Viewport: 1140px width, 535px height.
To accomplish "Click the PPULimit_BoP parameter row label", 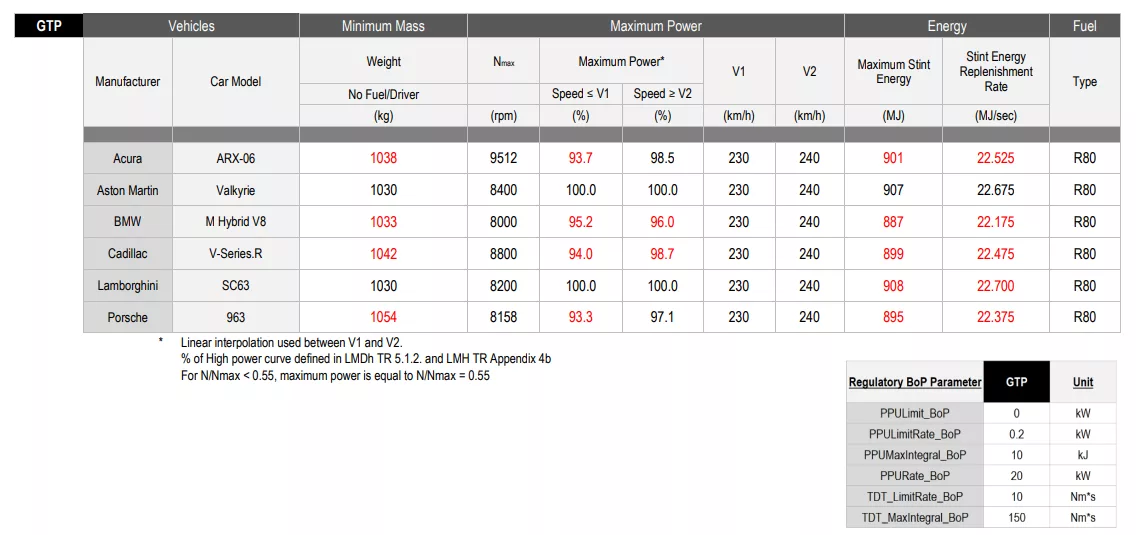I will (x=914, y=413).
